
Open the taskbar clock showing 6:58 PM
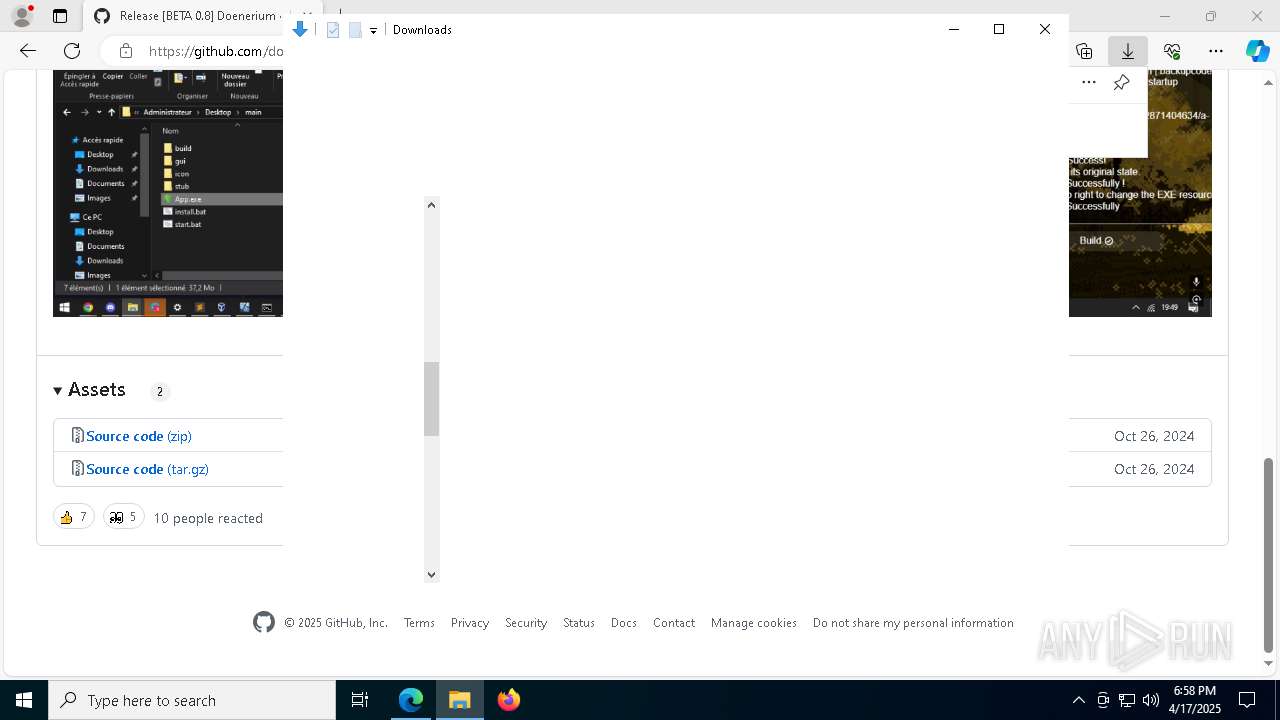[x=1195, y=700]
